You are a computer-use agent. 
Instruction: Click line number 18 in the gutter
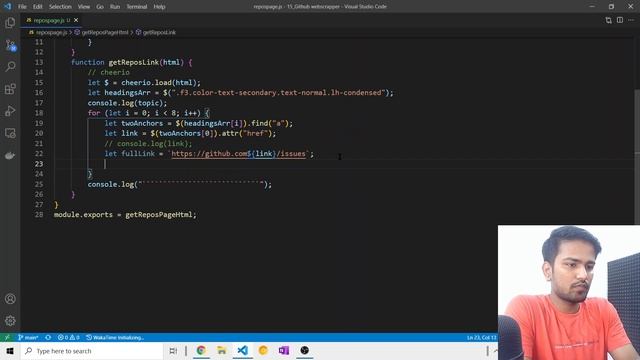pyautogui.click(x=39, y=113)
